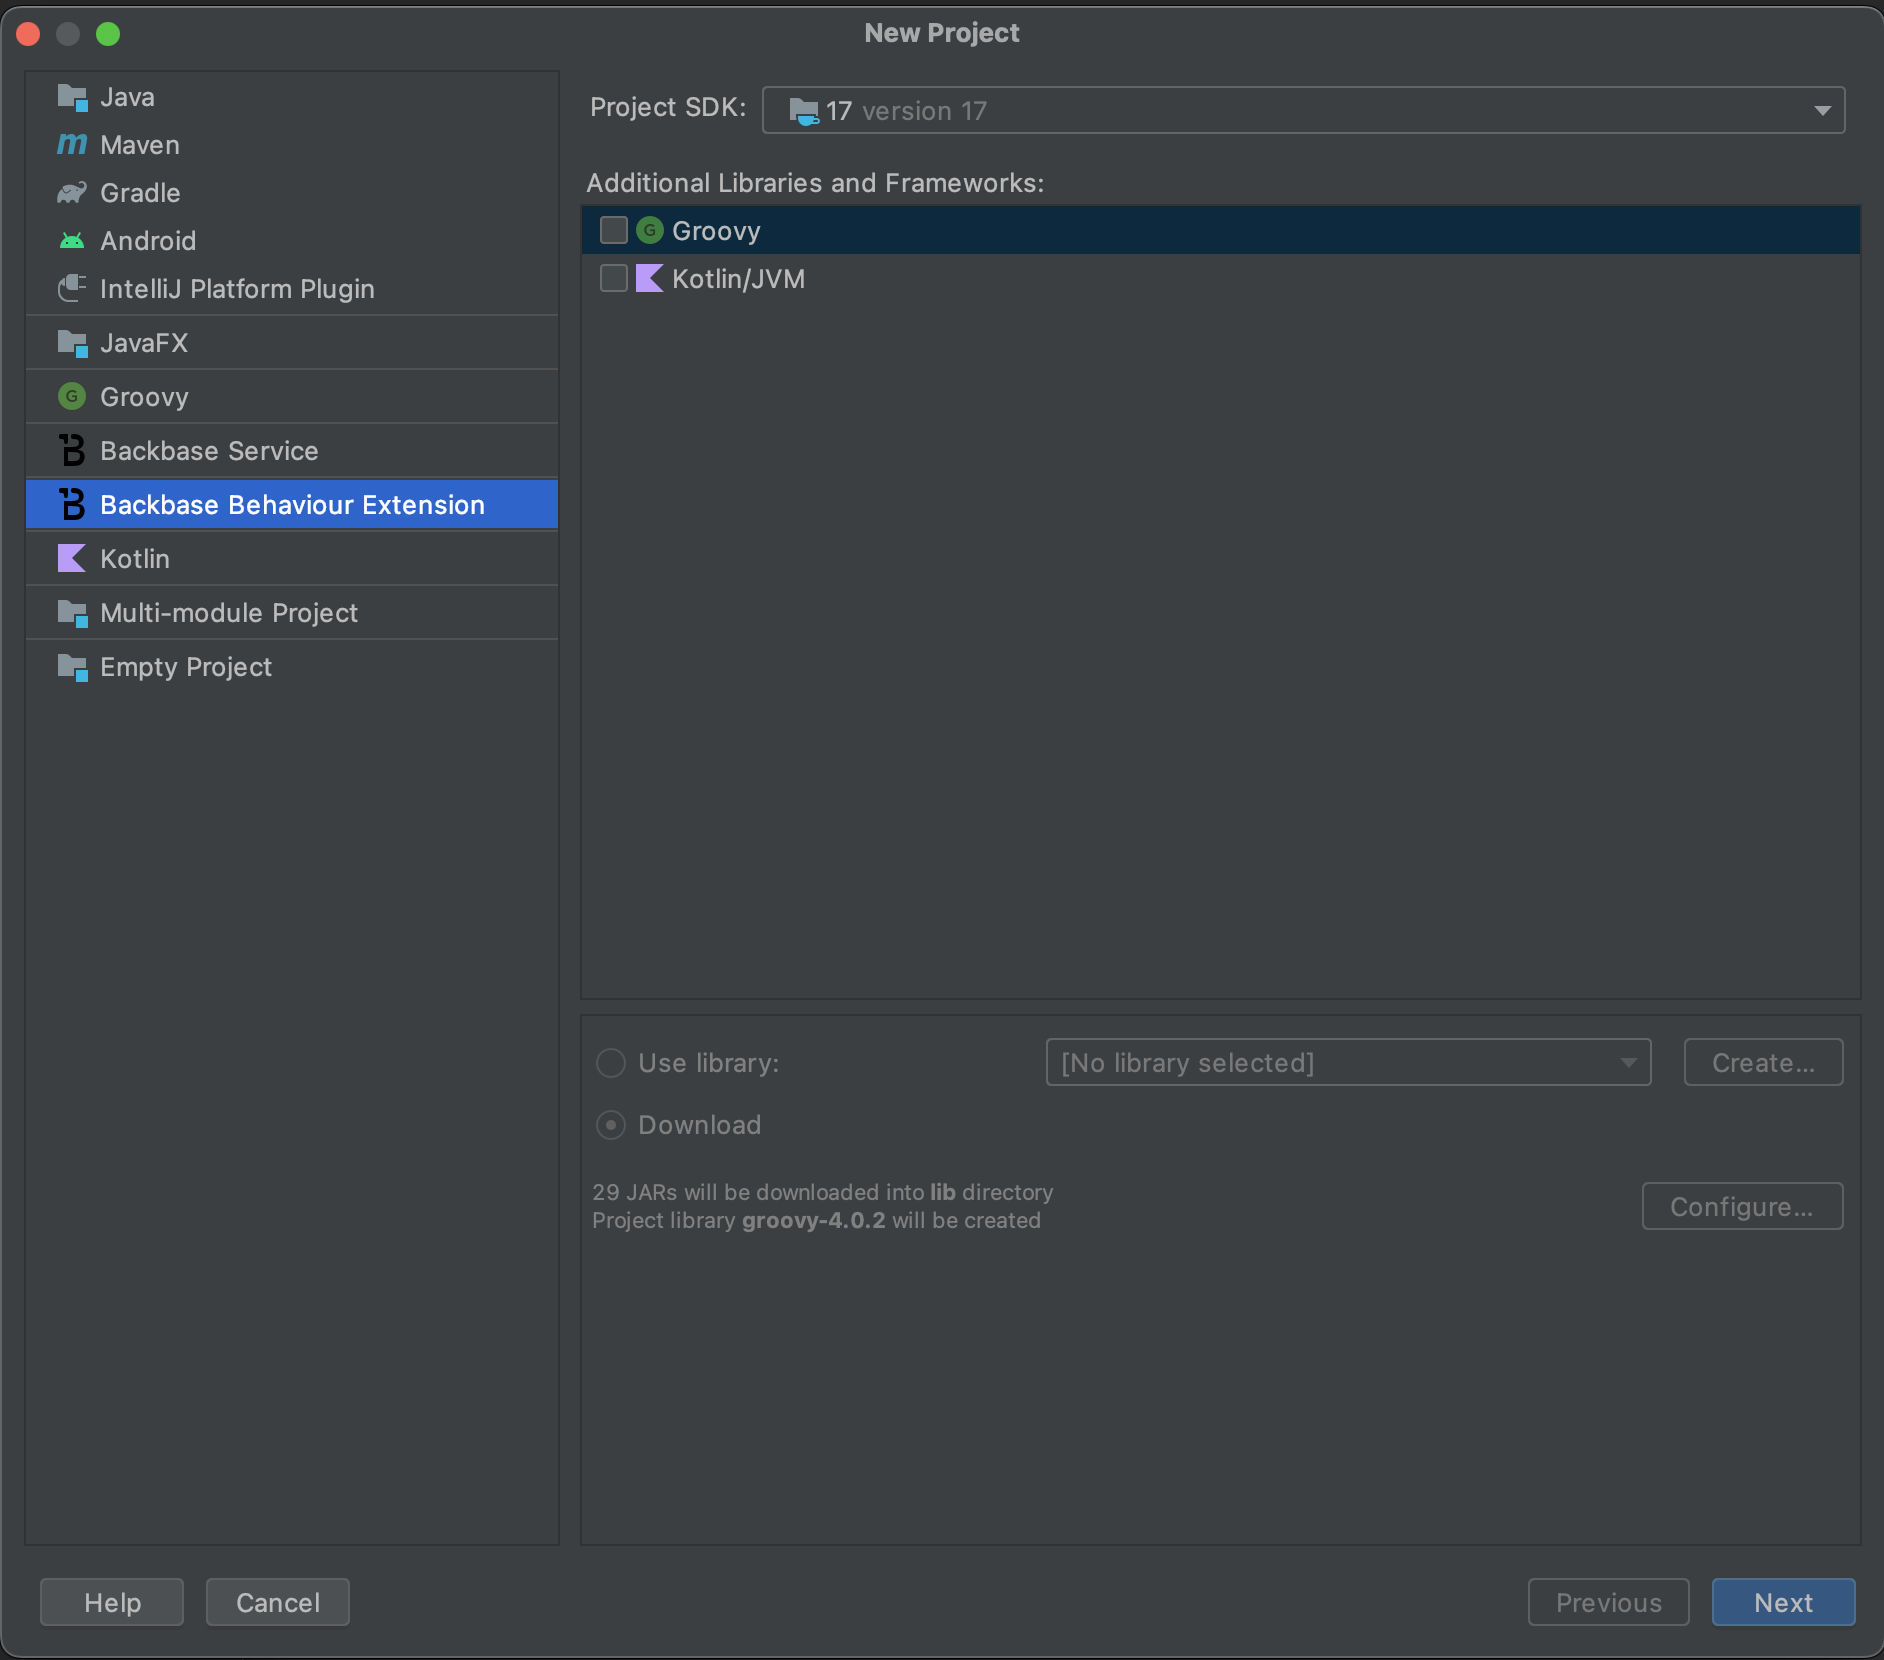The width and height of the screenshot is (1884, 1660).
Task: Click the Groovy framework icon in libraries list
Action: click(650, 231)
